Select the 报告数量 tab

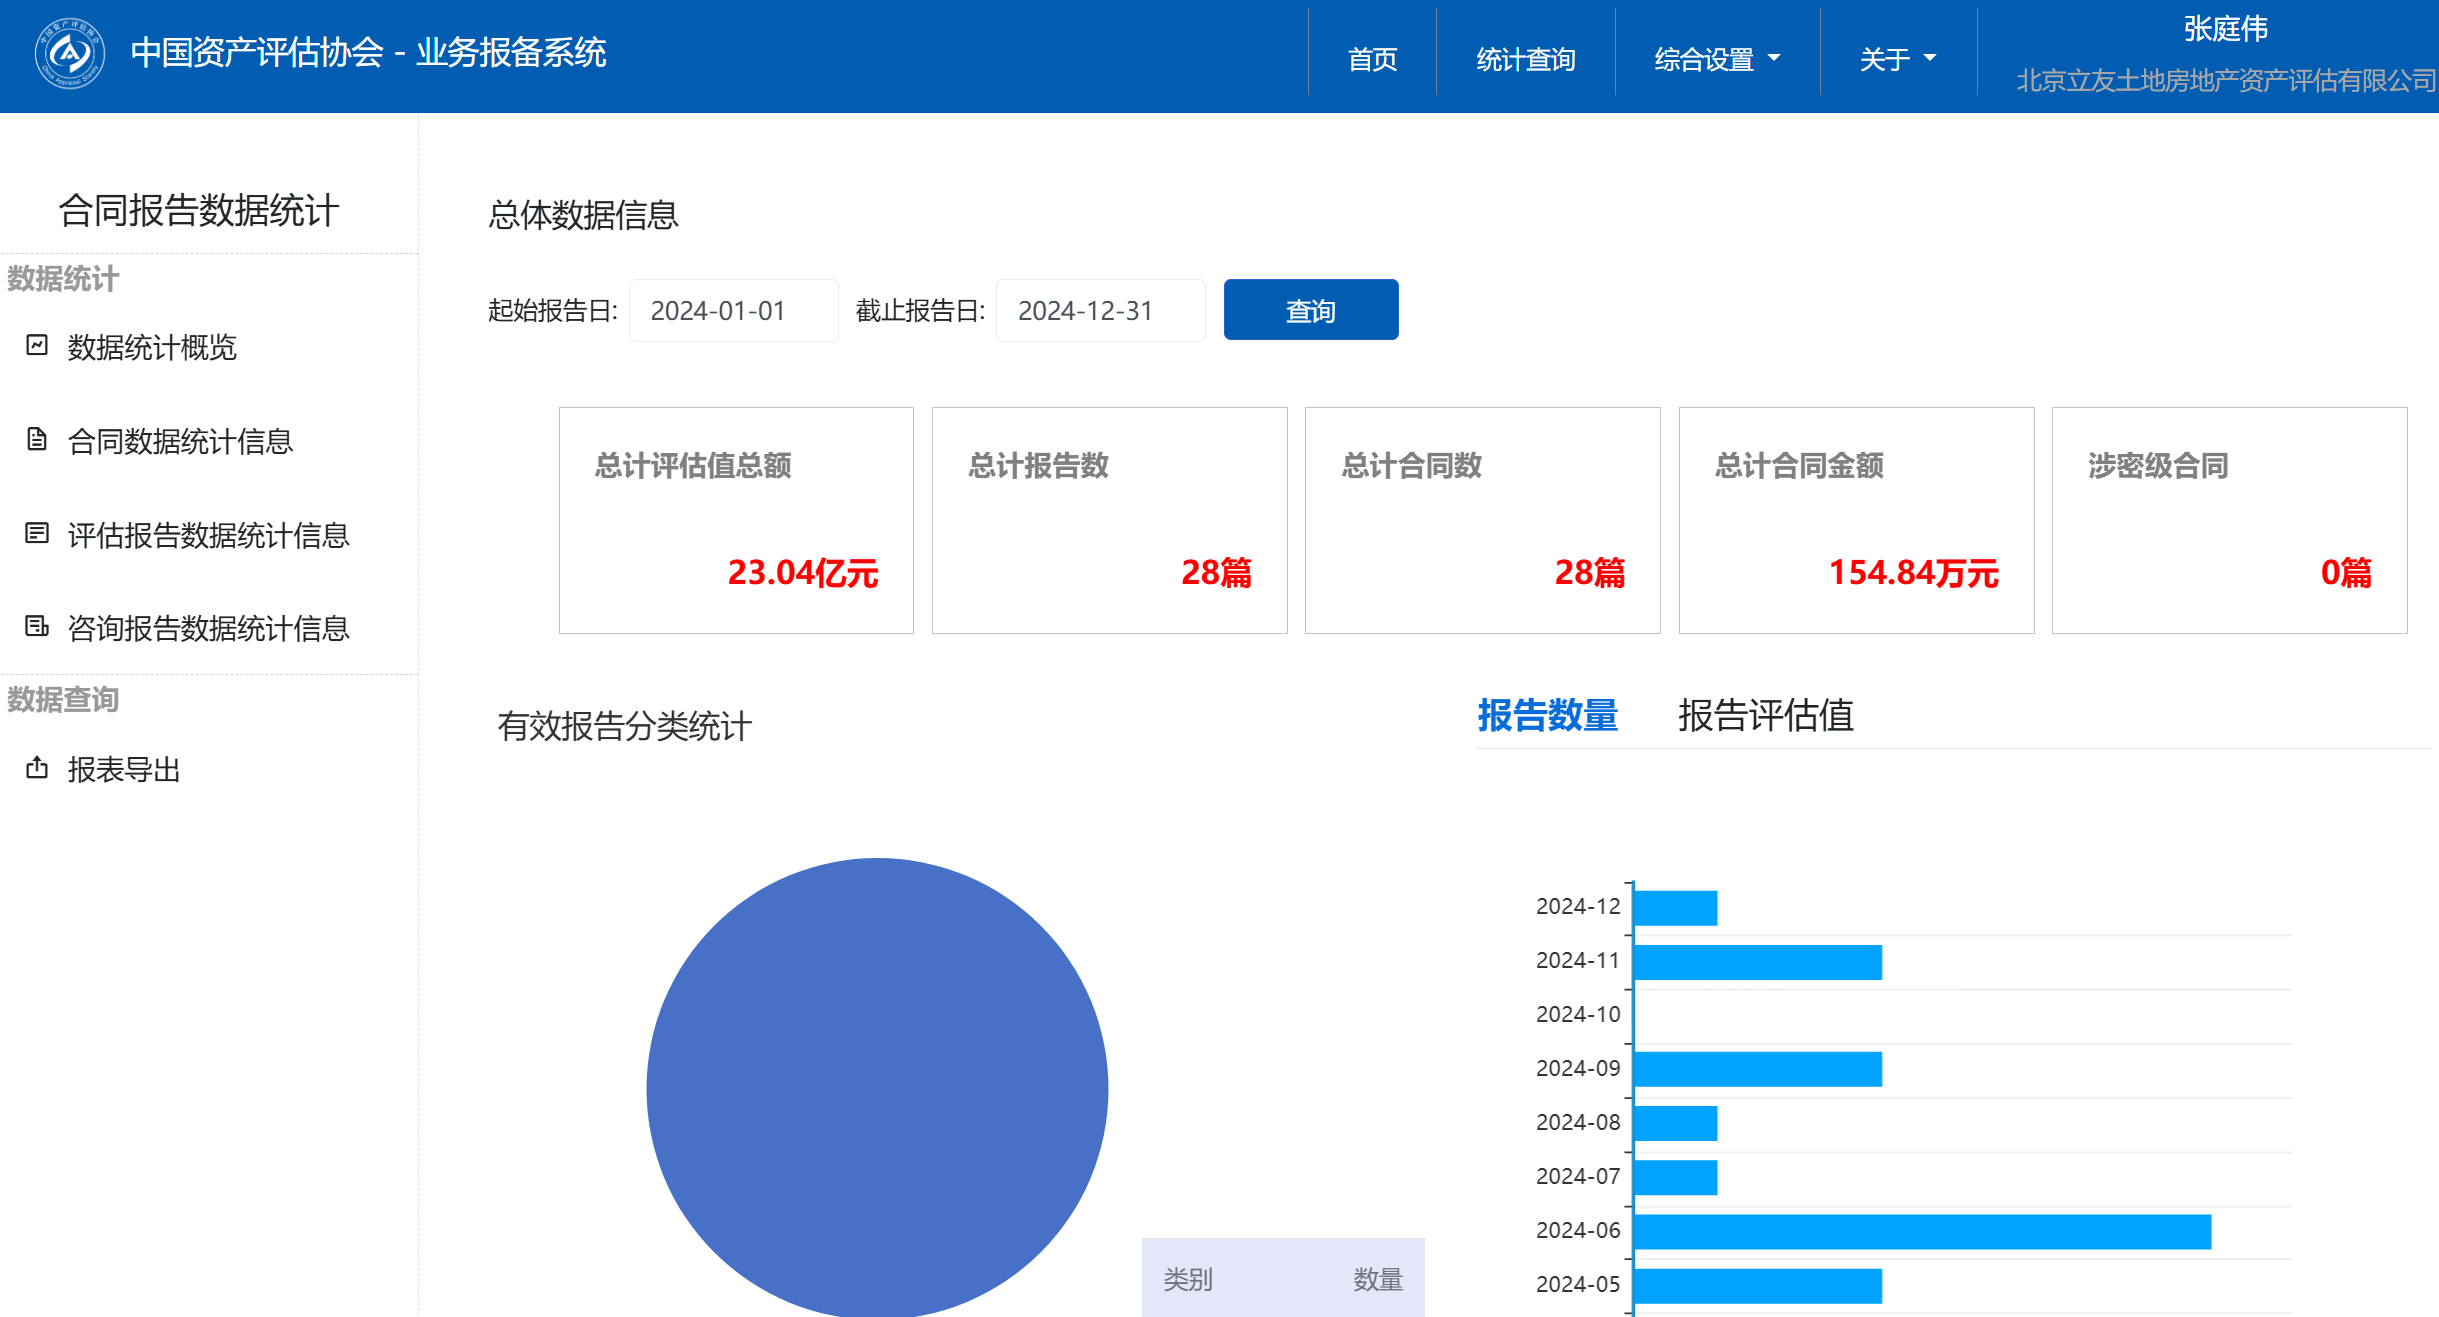(1547, 716)
